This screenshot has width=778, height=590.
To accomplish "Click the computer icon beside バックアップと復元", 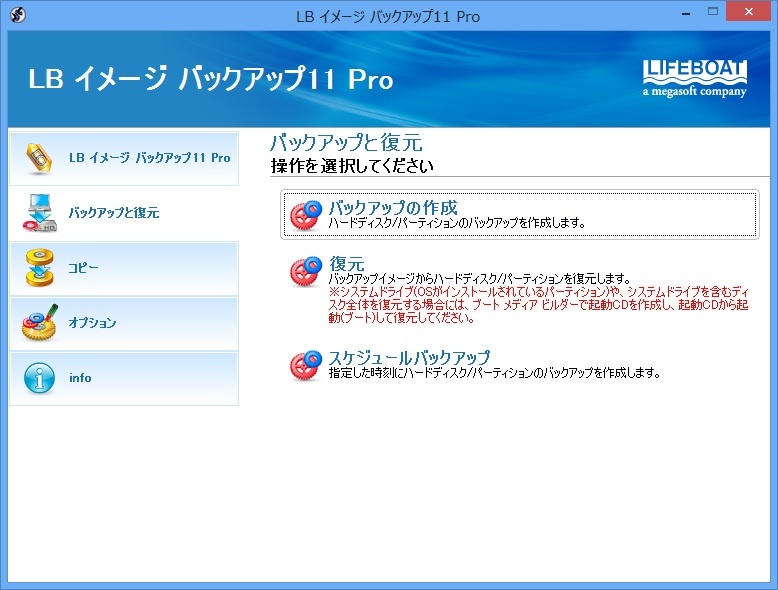I will click(x=40, y=213).
